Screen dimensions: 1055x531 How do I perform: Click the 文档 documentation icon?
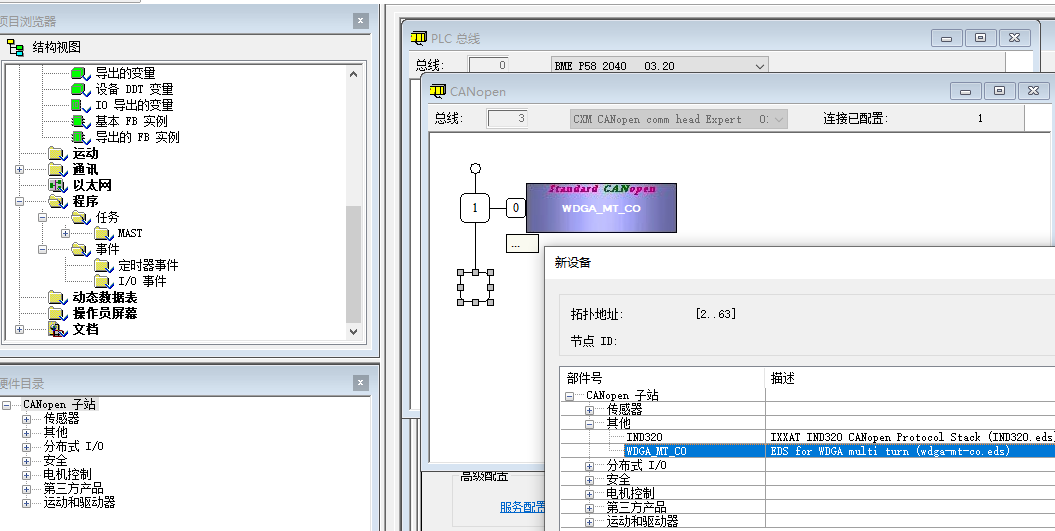pos(58,330)
